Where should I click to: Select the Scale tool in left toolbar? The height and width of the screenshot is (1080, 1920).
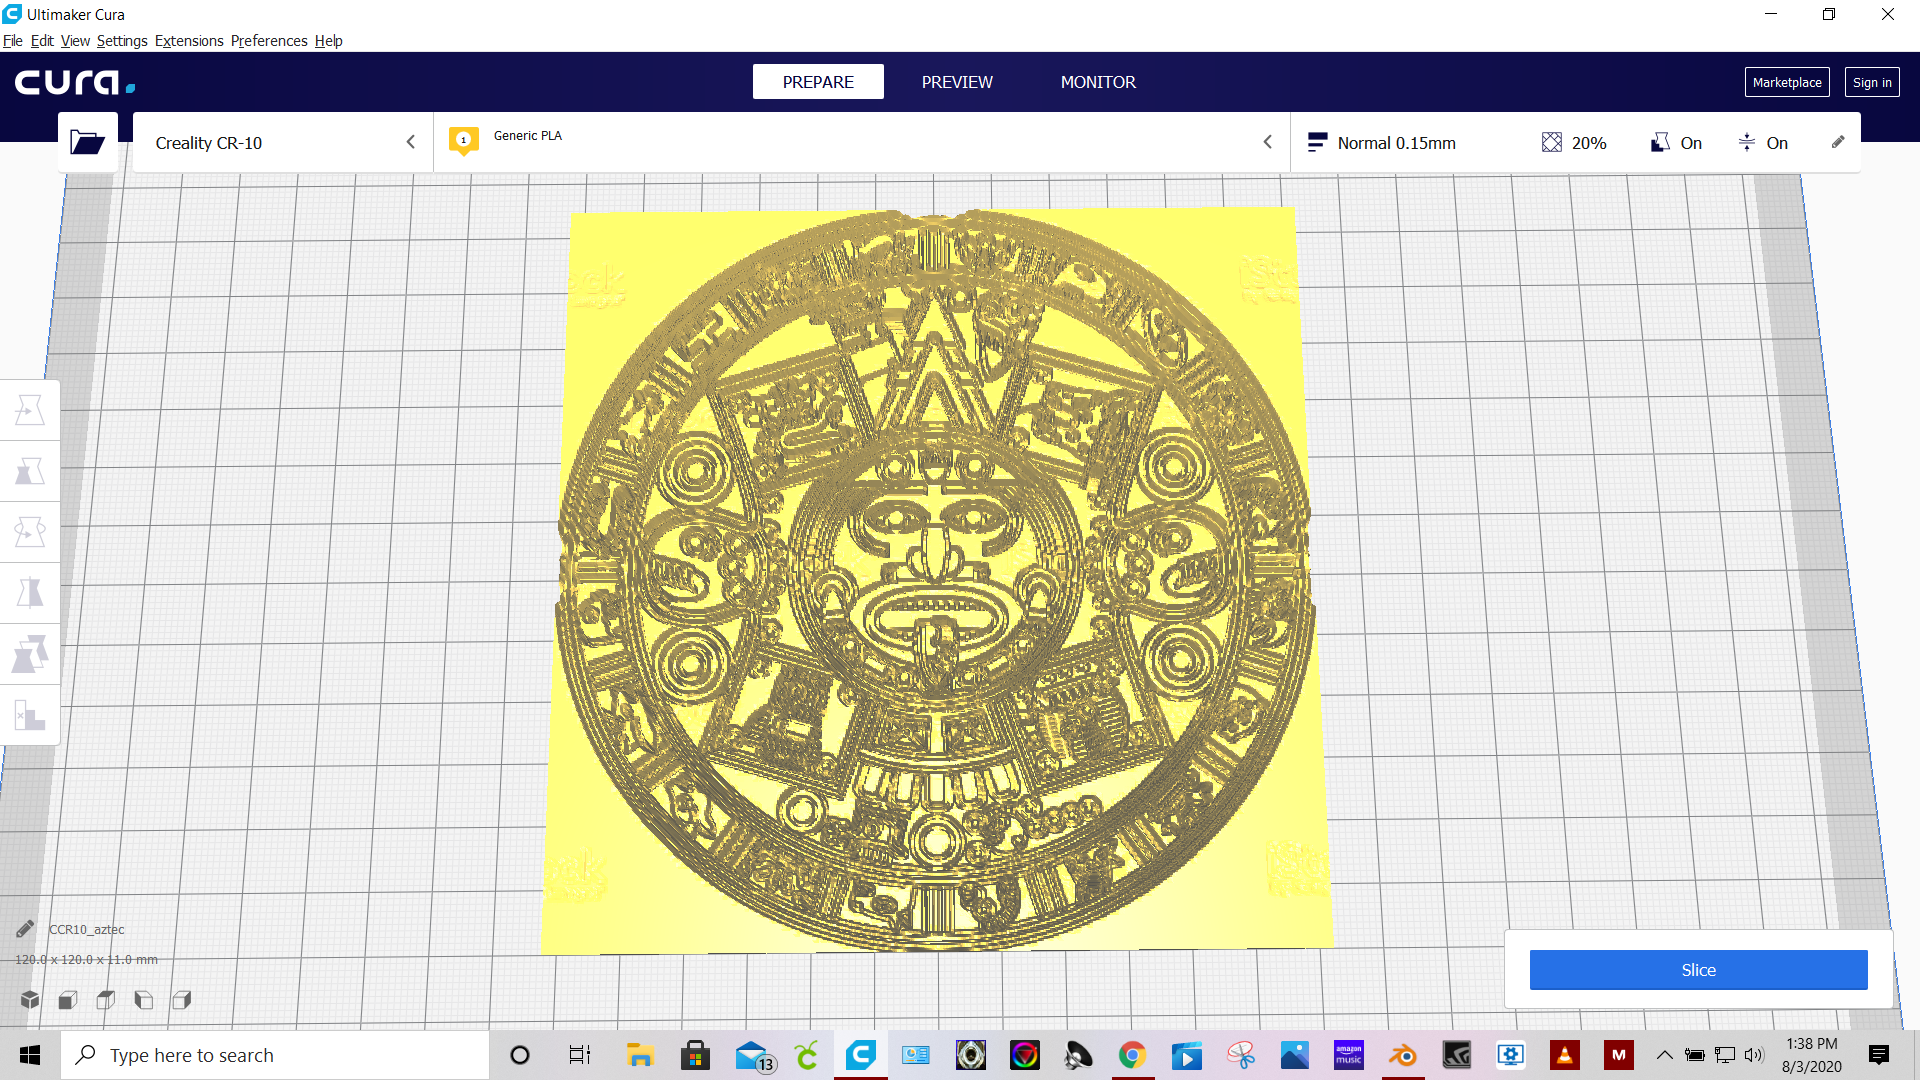pos(30,471)
